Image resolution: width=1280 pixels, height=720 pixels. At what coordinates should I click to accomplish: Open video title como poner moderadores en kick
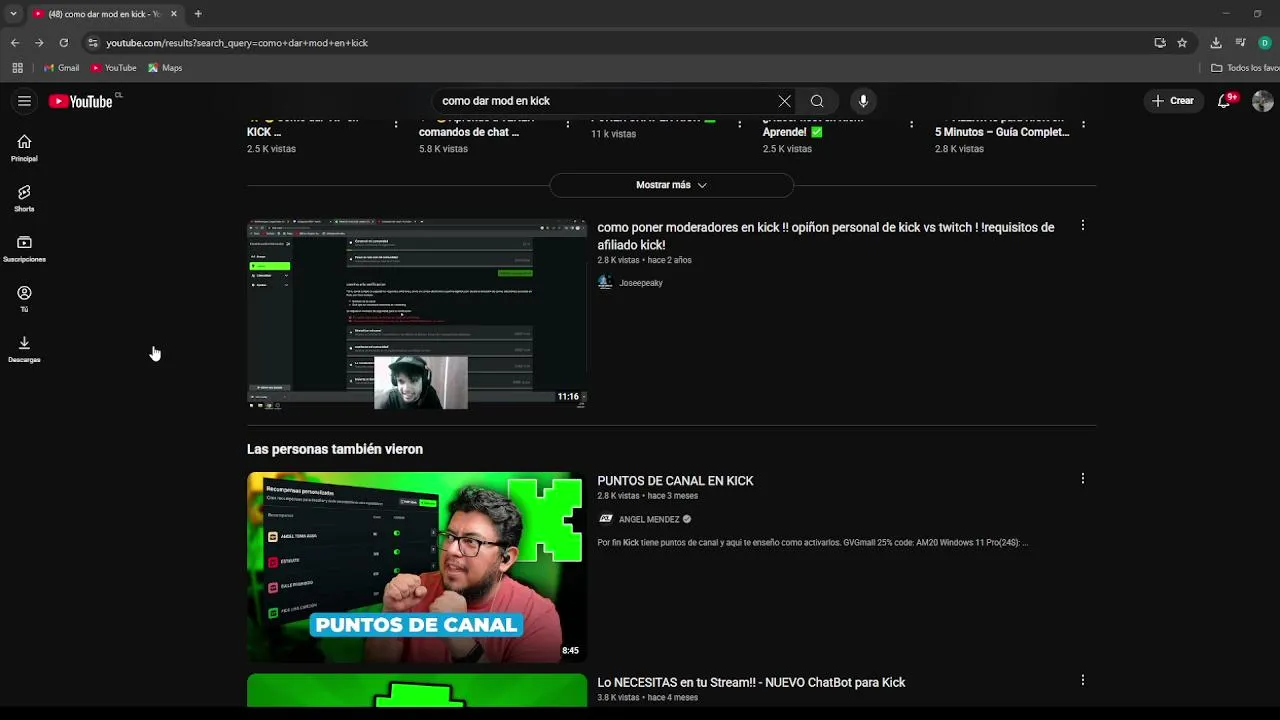point(826,236)
